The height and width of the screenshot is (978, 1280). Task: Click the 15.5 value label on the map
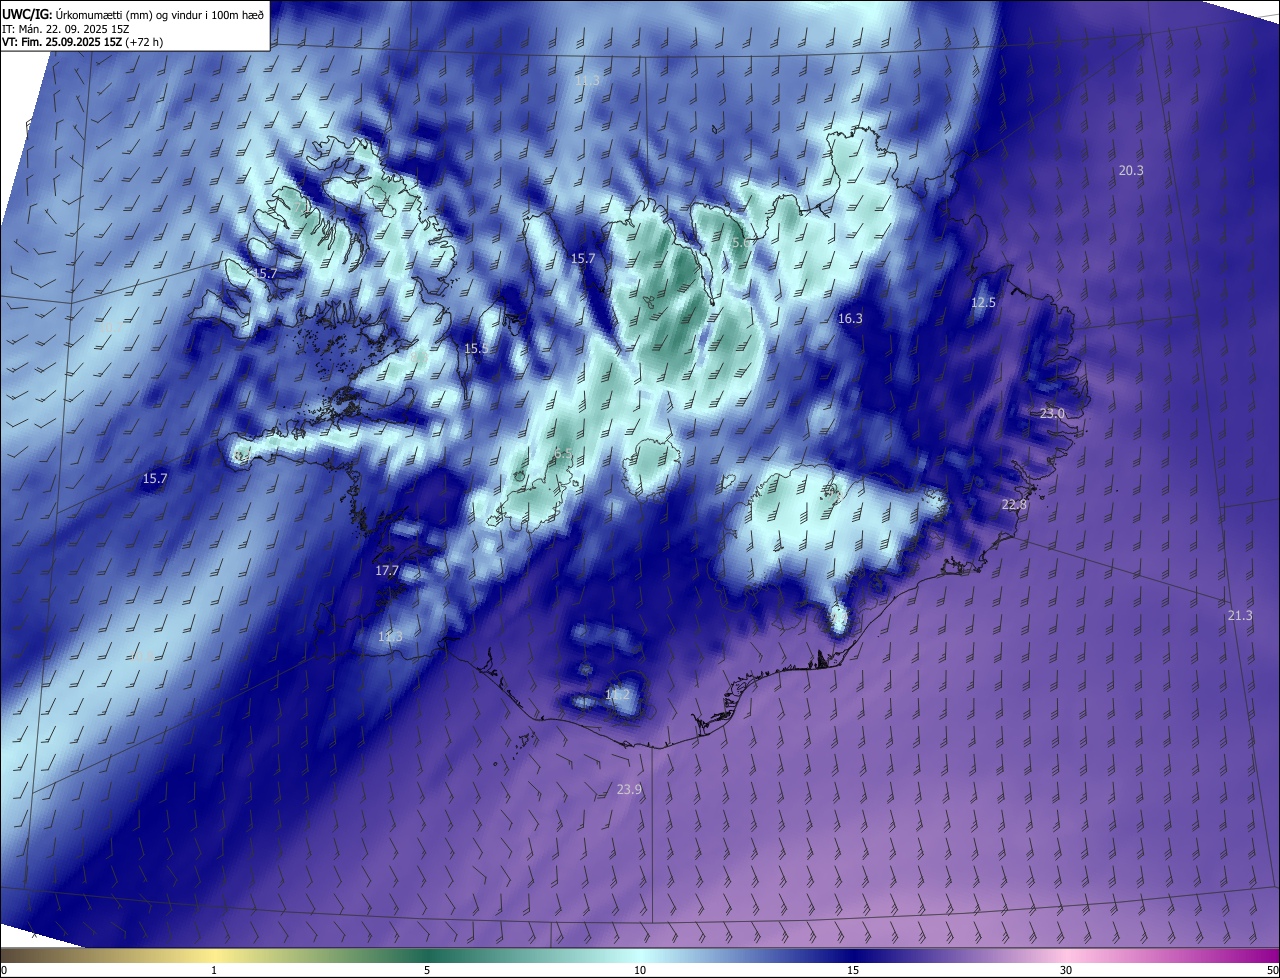coord(476,349)
